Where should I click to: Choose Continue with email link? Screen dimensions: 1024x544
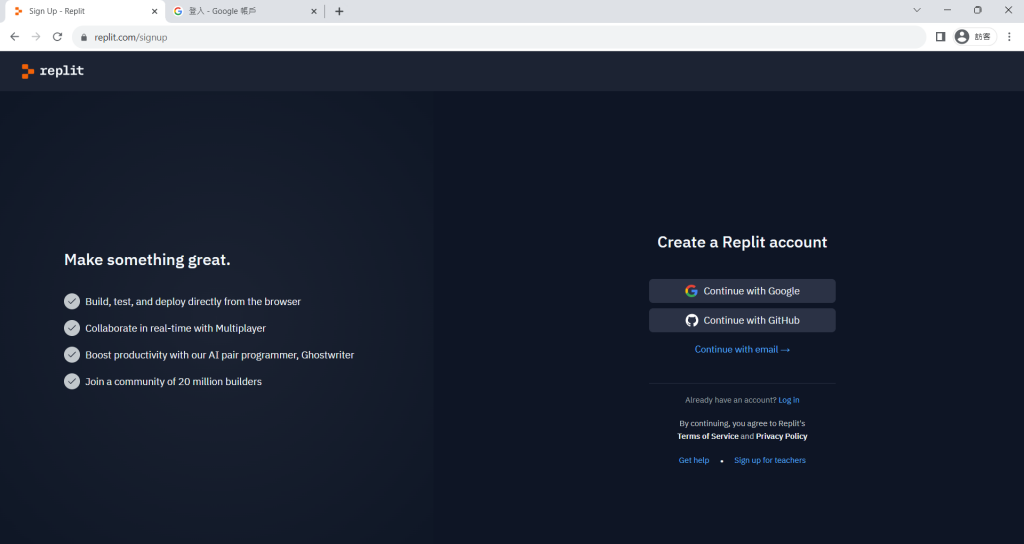coord(742,349)
